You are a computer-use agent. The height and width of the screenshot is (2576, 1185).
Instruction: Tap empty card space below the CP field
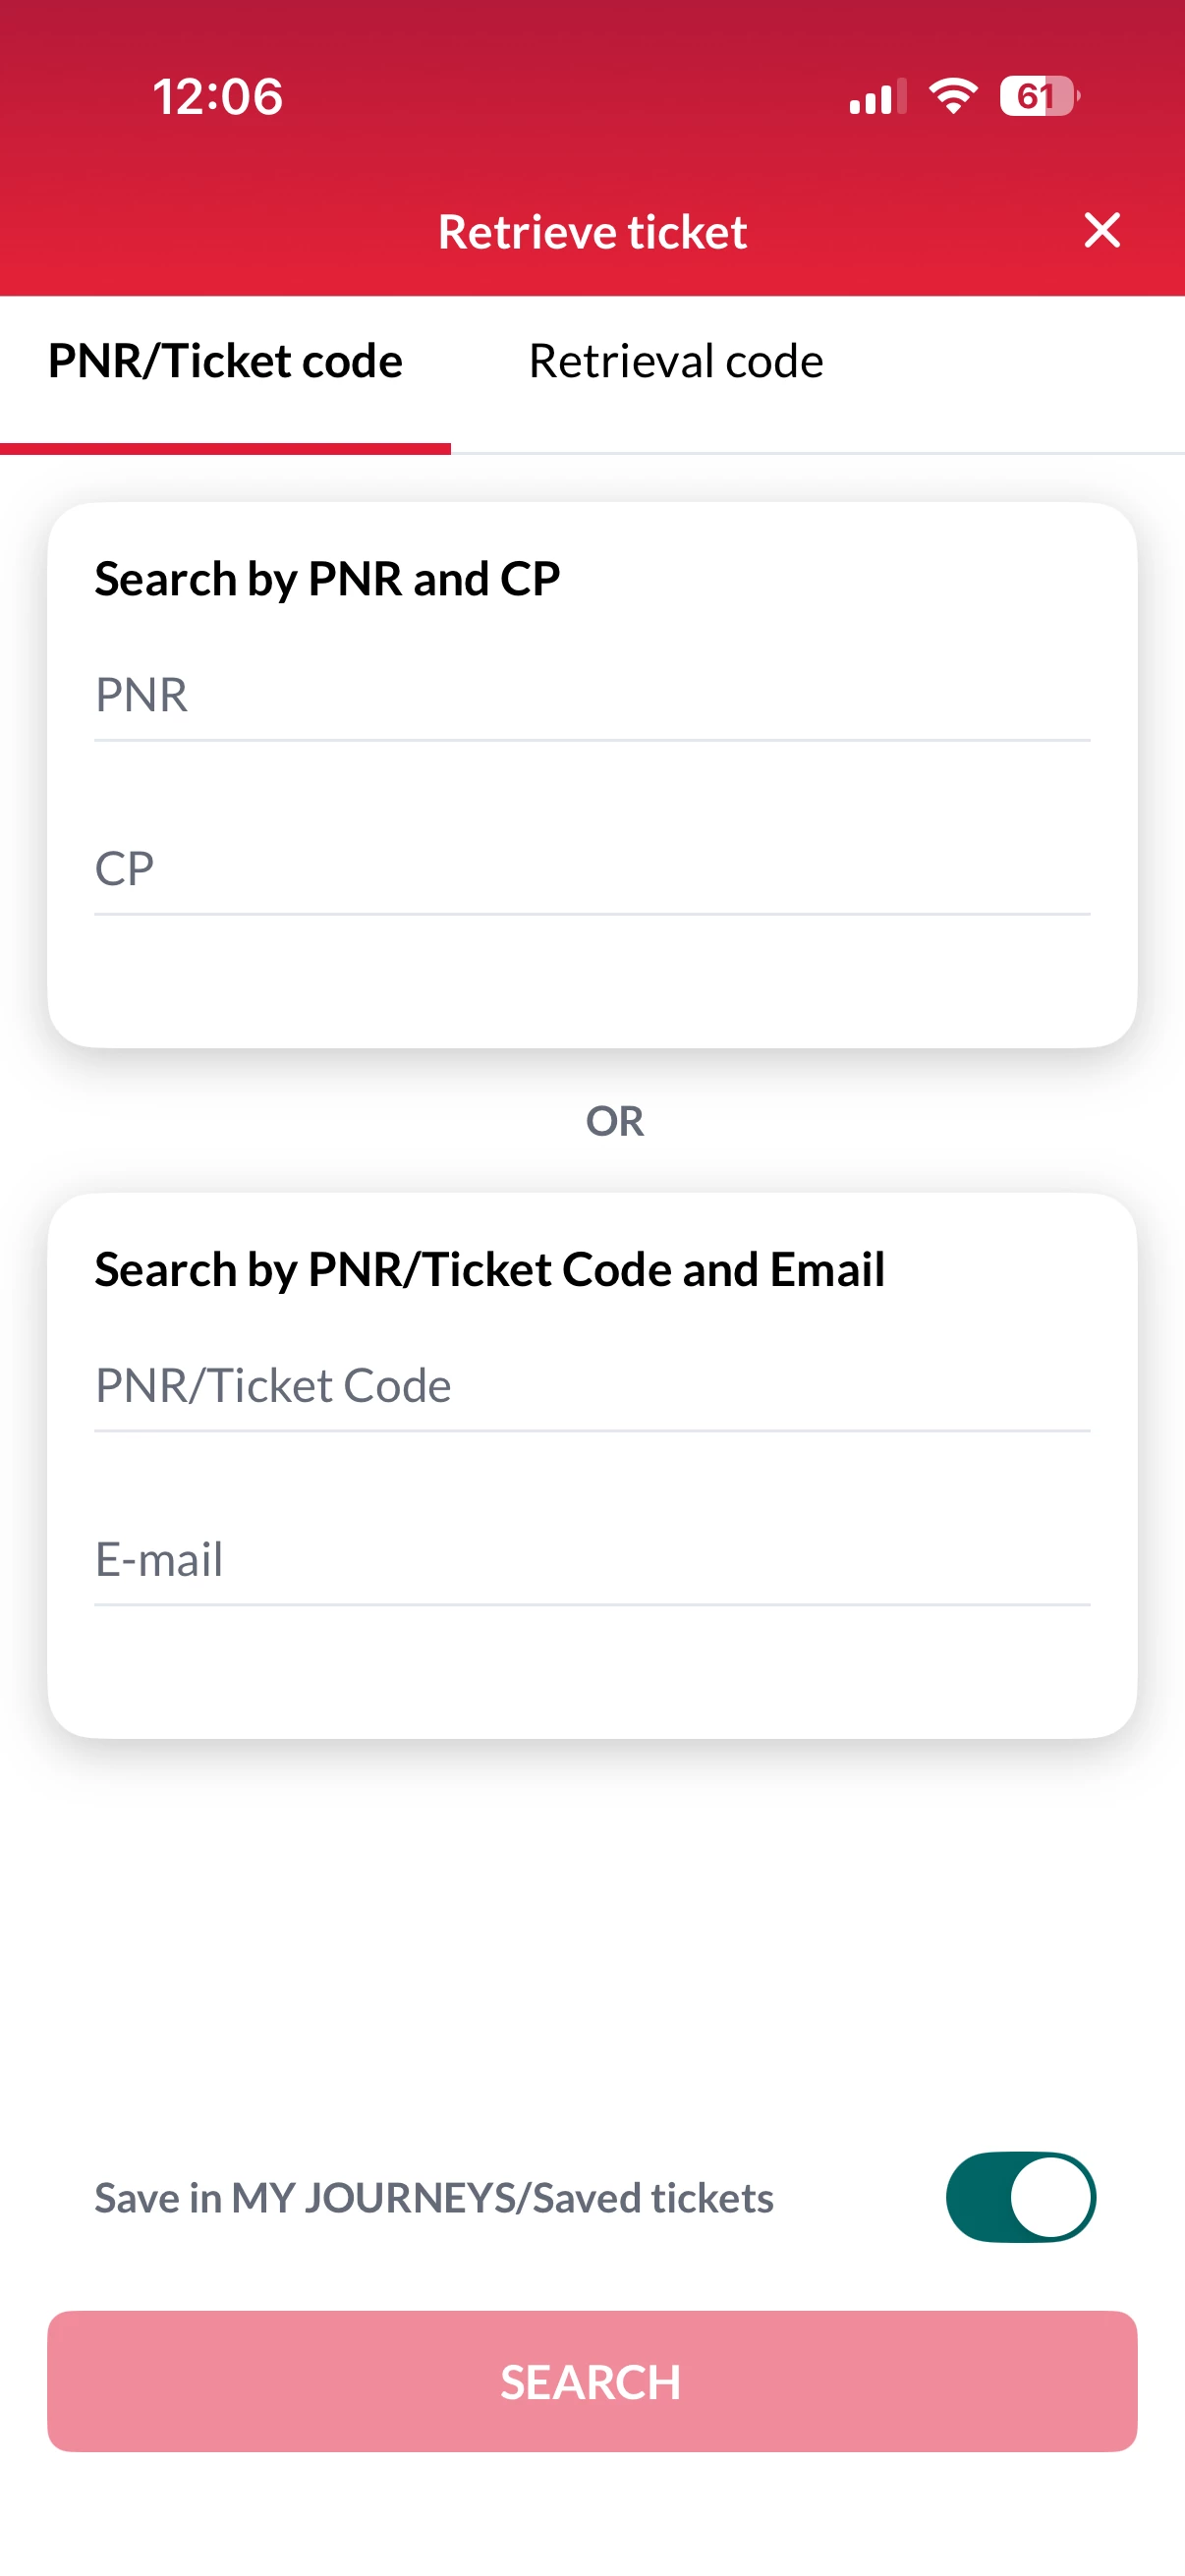point(592,980)
